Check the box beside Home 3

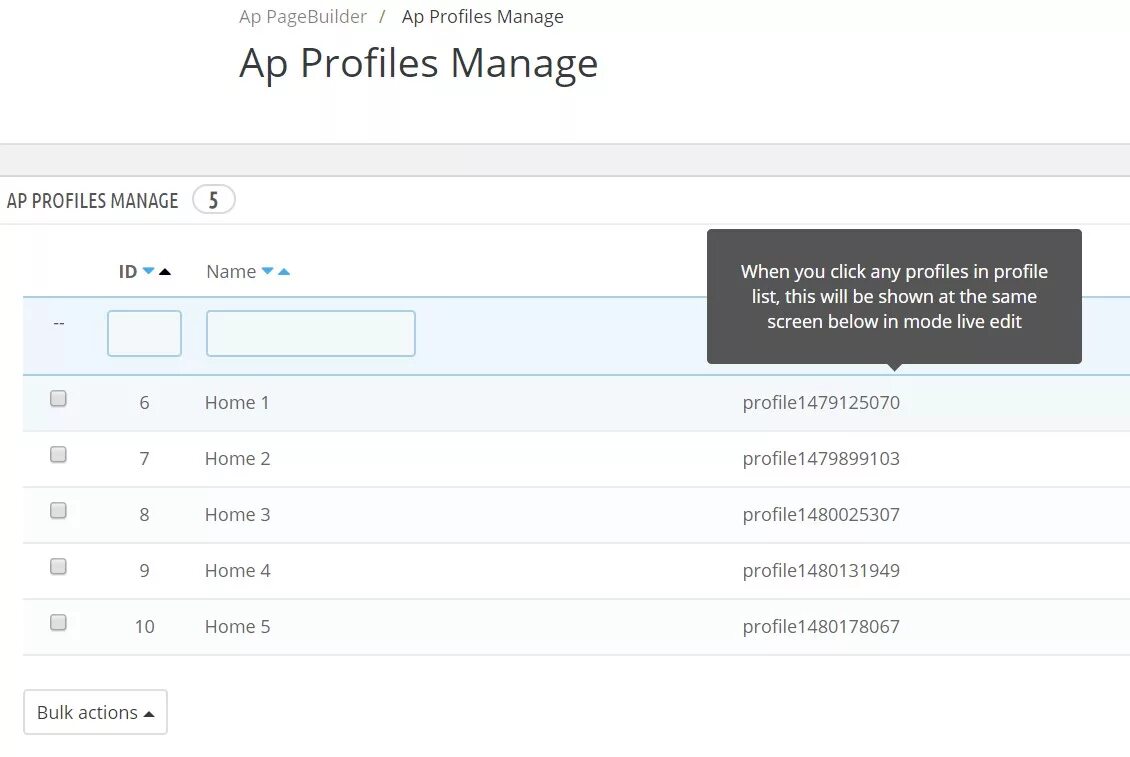(x=59, y=511)
